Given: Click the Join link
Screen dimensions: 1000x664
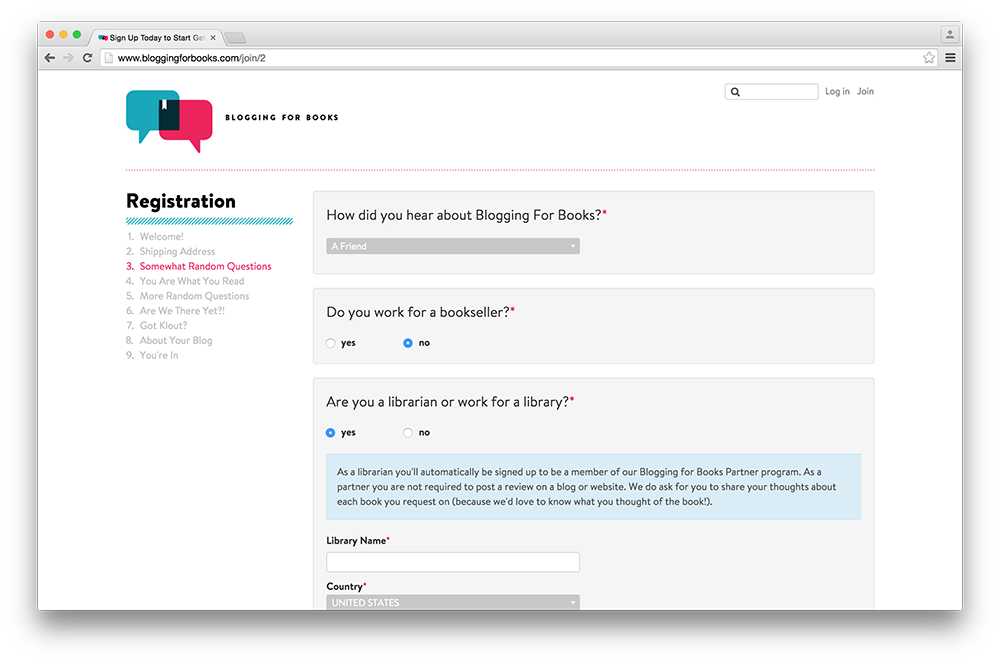Looking at the screenshot, I should 865,92.
